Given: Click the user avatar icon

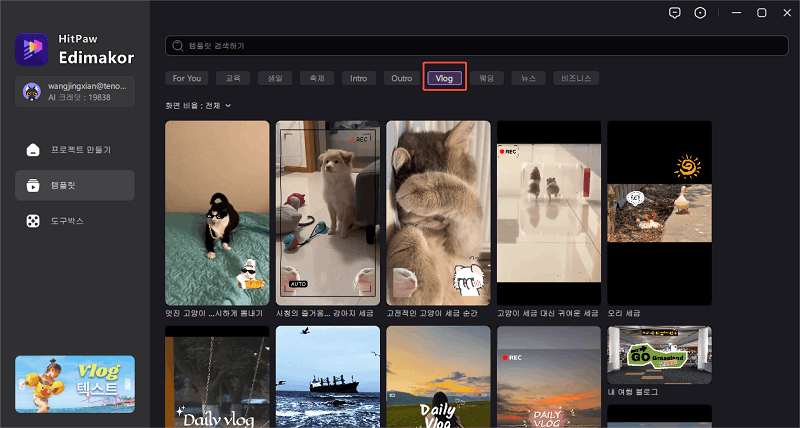Looking at the screenshot, I should tap(32, 91).
